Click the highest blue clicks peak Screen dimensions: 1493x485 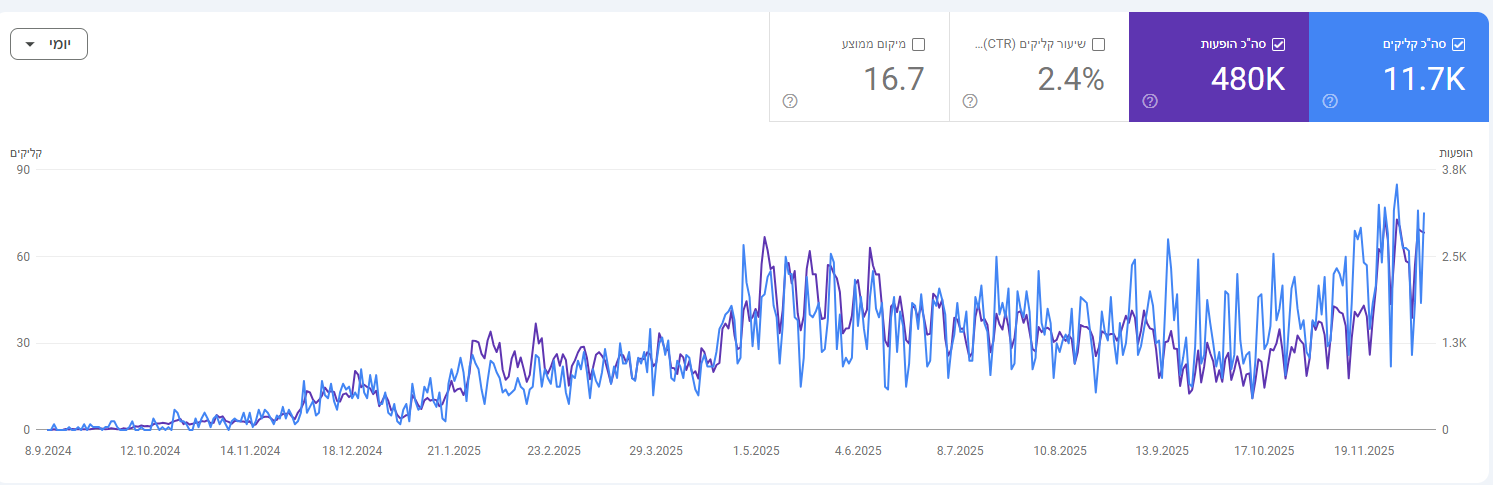pyautogui.click(x=1396, y=185)
